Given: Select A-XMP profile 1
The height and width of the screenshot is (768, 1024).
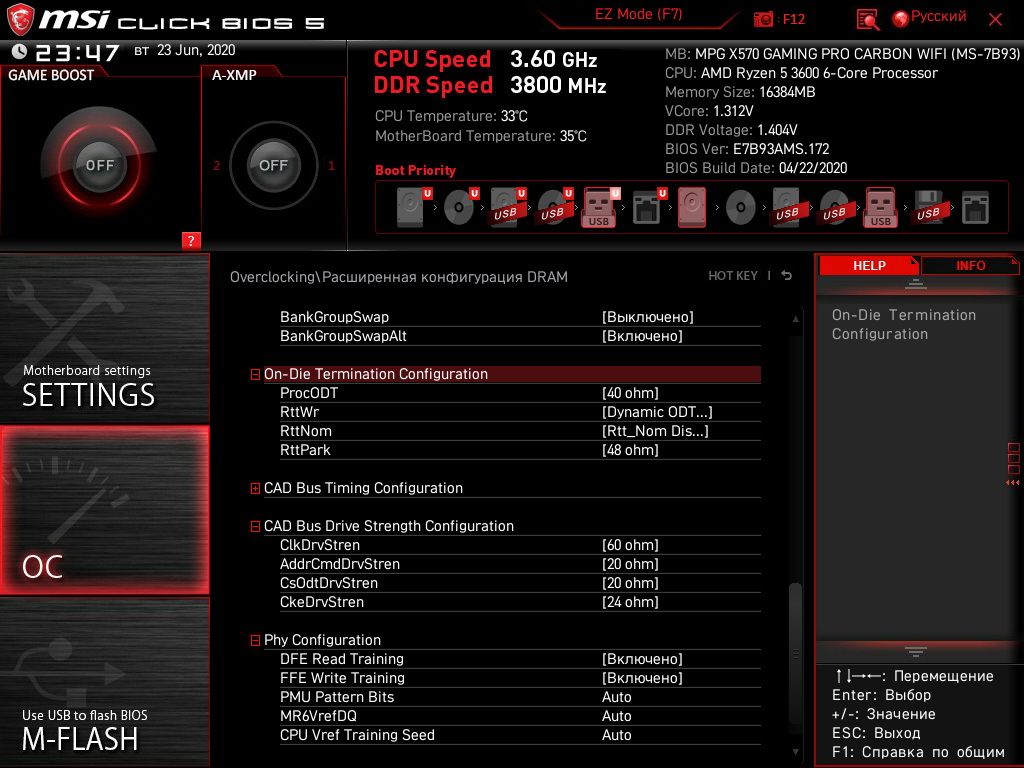Looking at the screenshot, I should coord(331,165).
